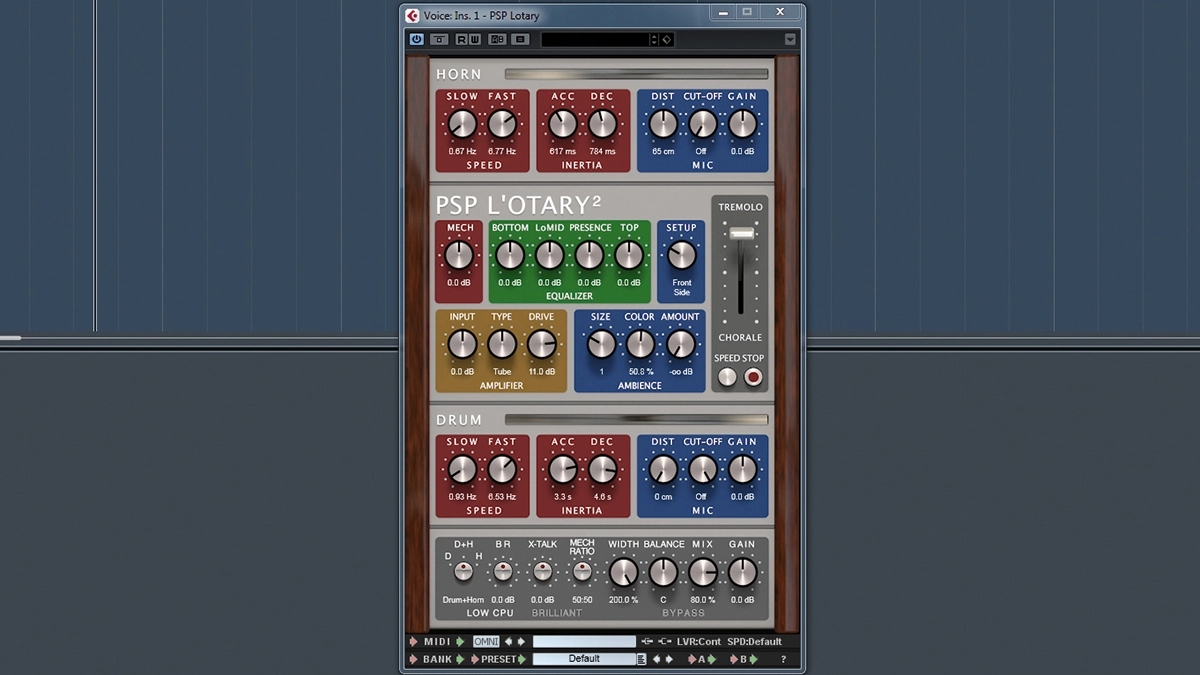The image size is (1200, 675).
Task: Click the diamond preset management icon
Action: (667, 39)
